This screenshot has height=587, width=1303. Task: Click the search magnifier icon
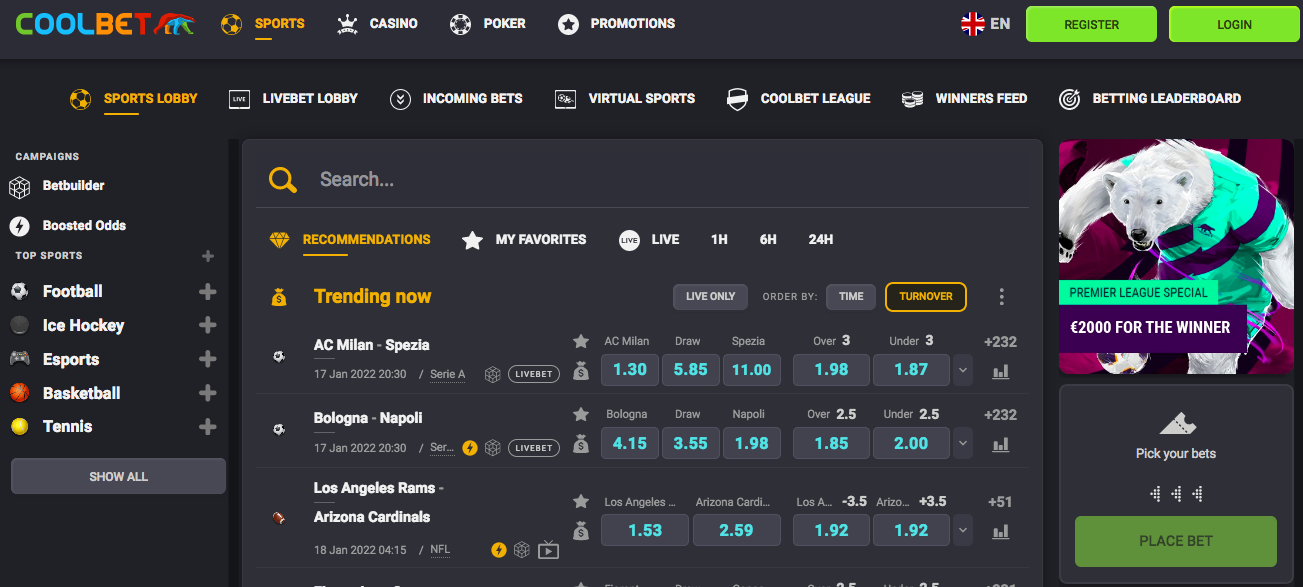(x=283, y=179)
